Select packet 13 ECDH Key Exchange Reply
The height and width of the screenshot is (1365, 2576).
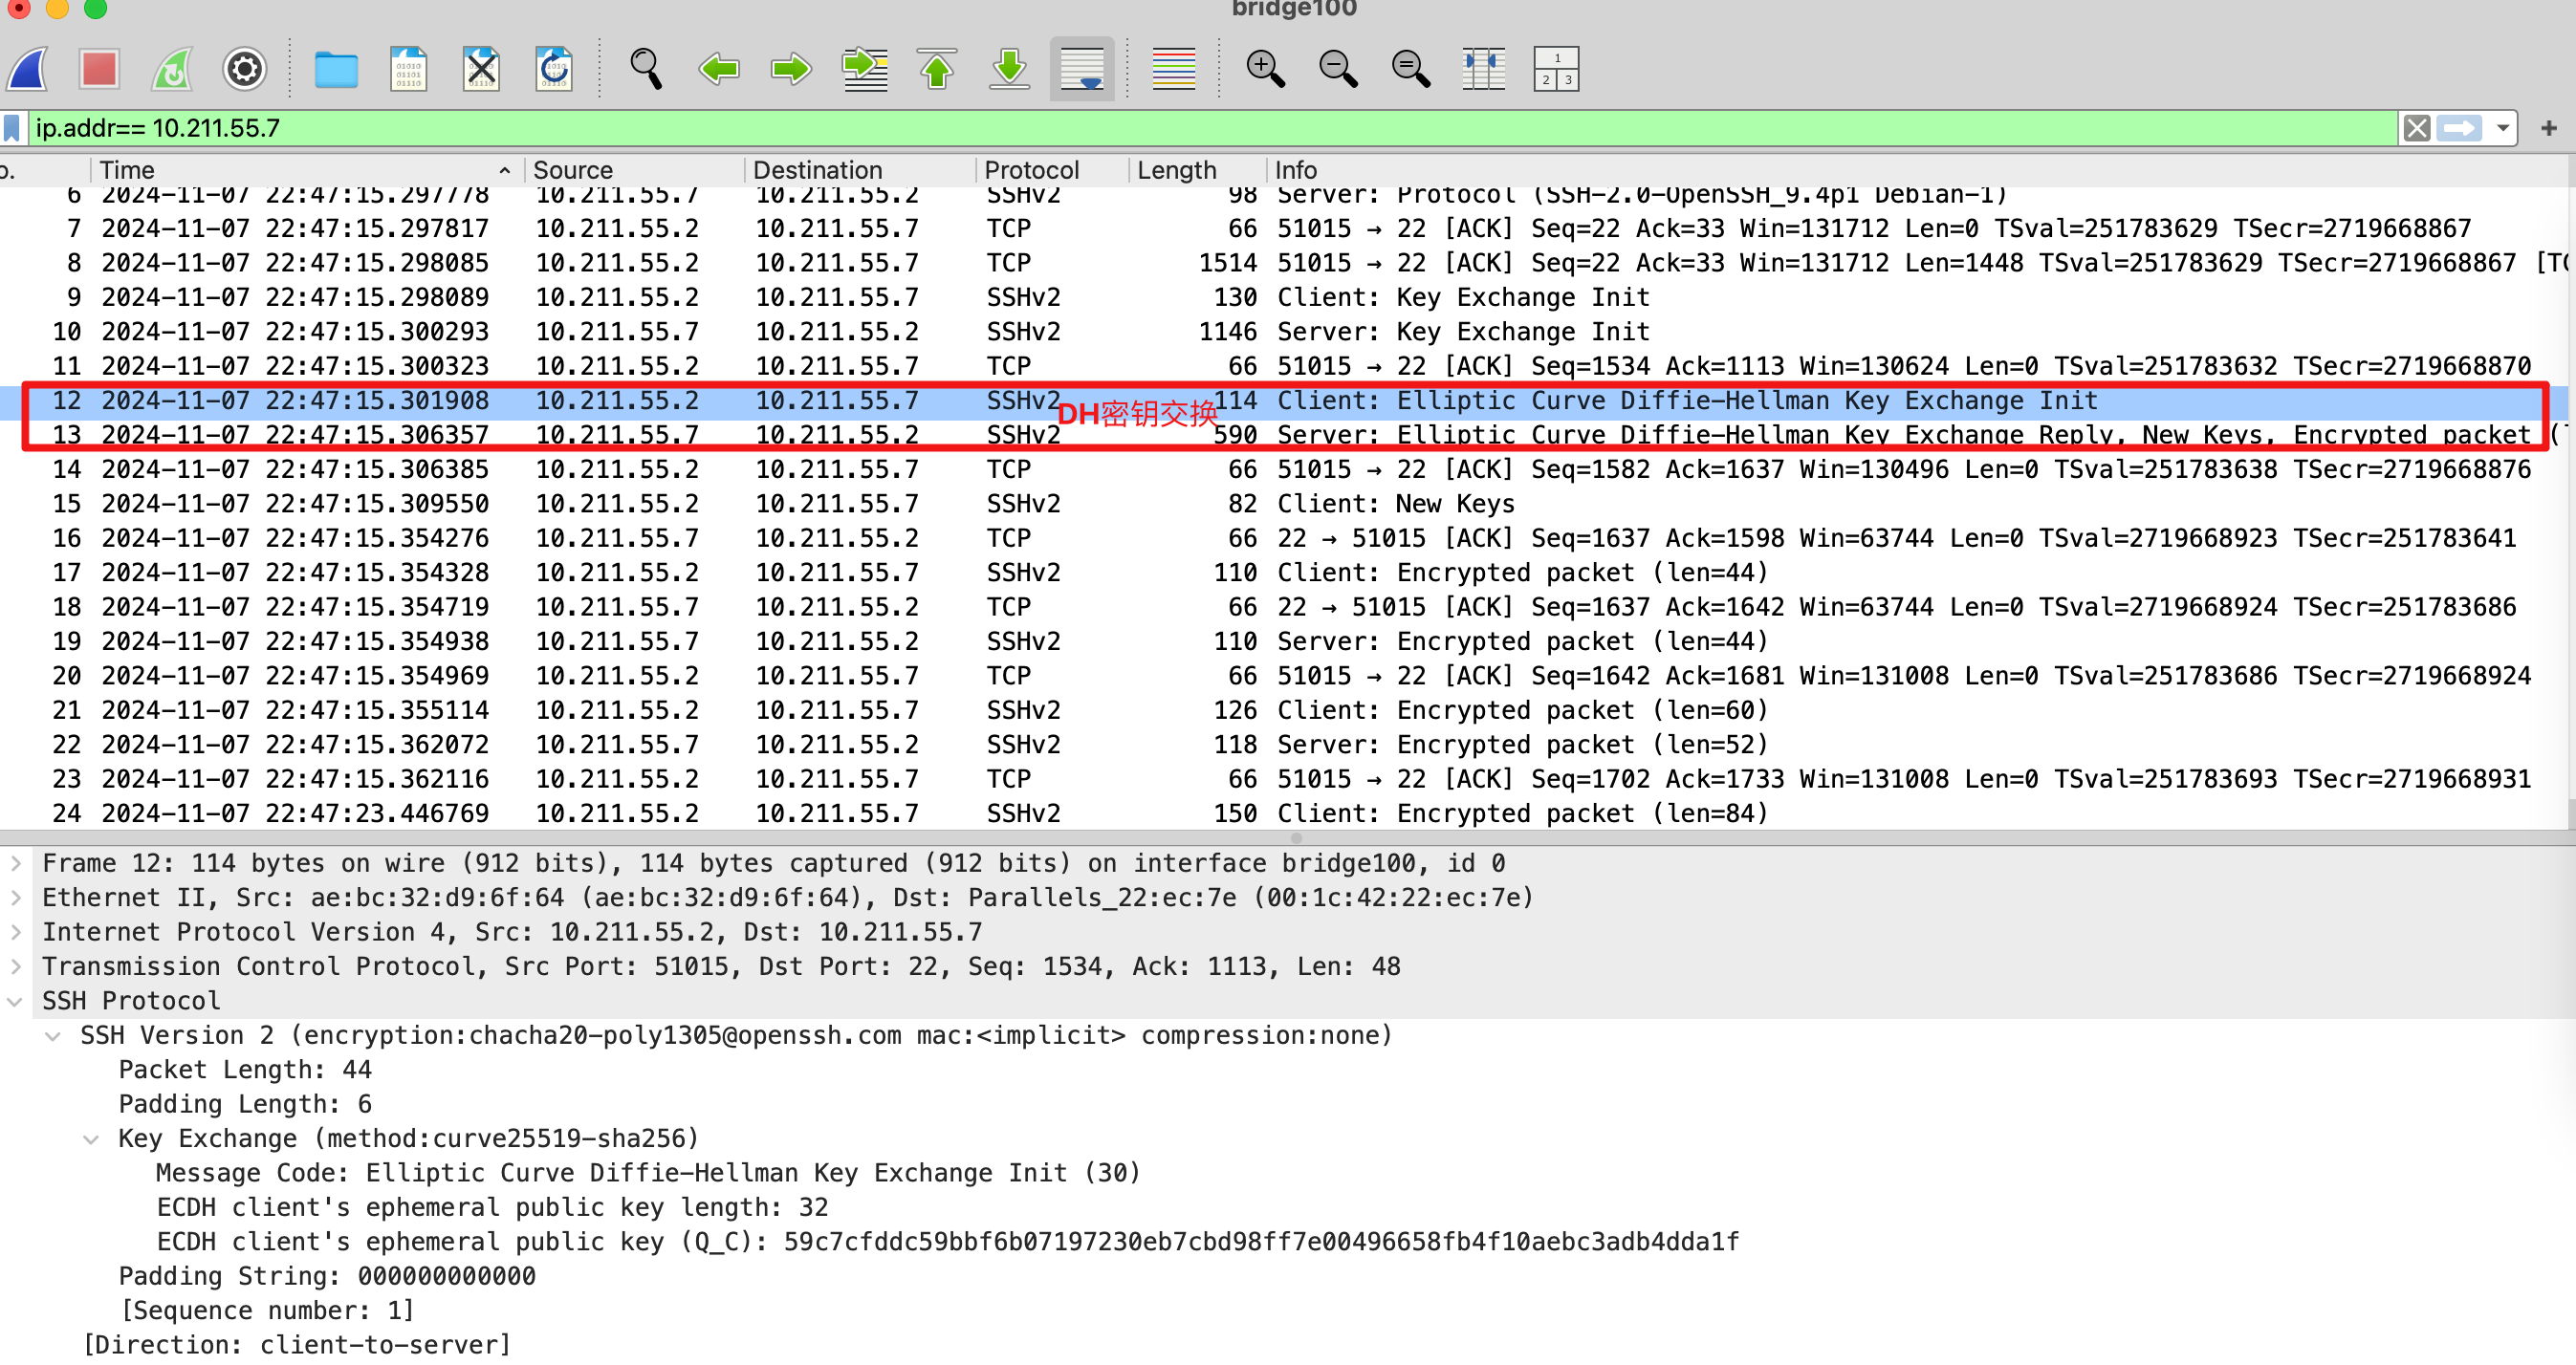1283,434
